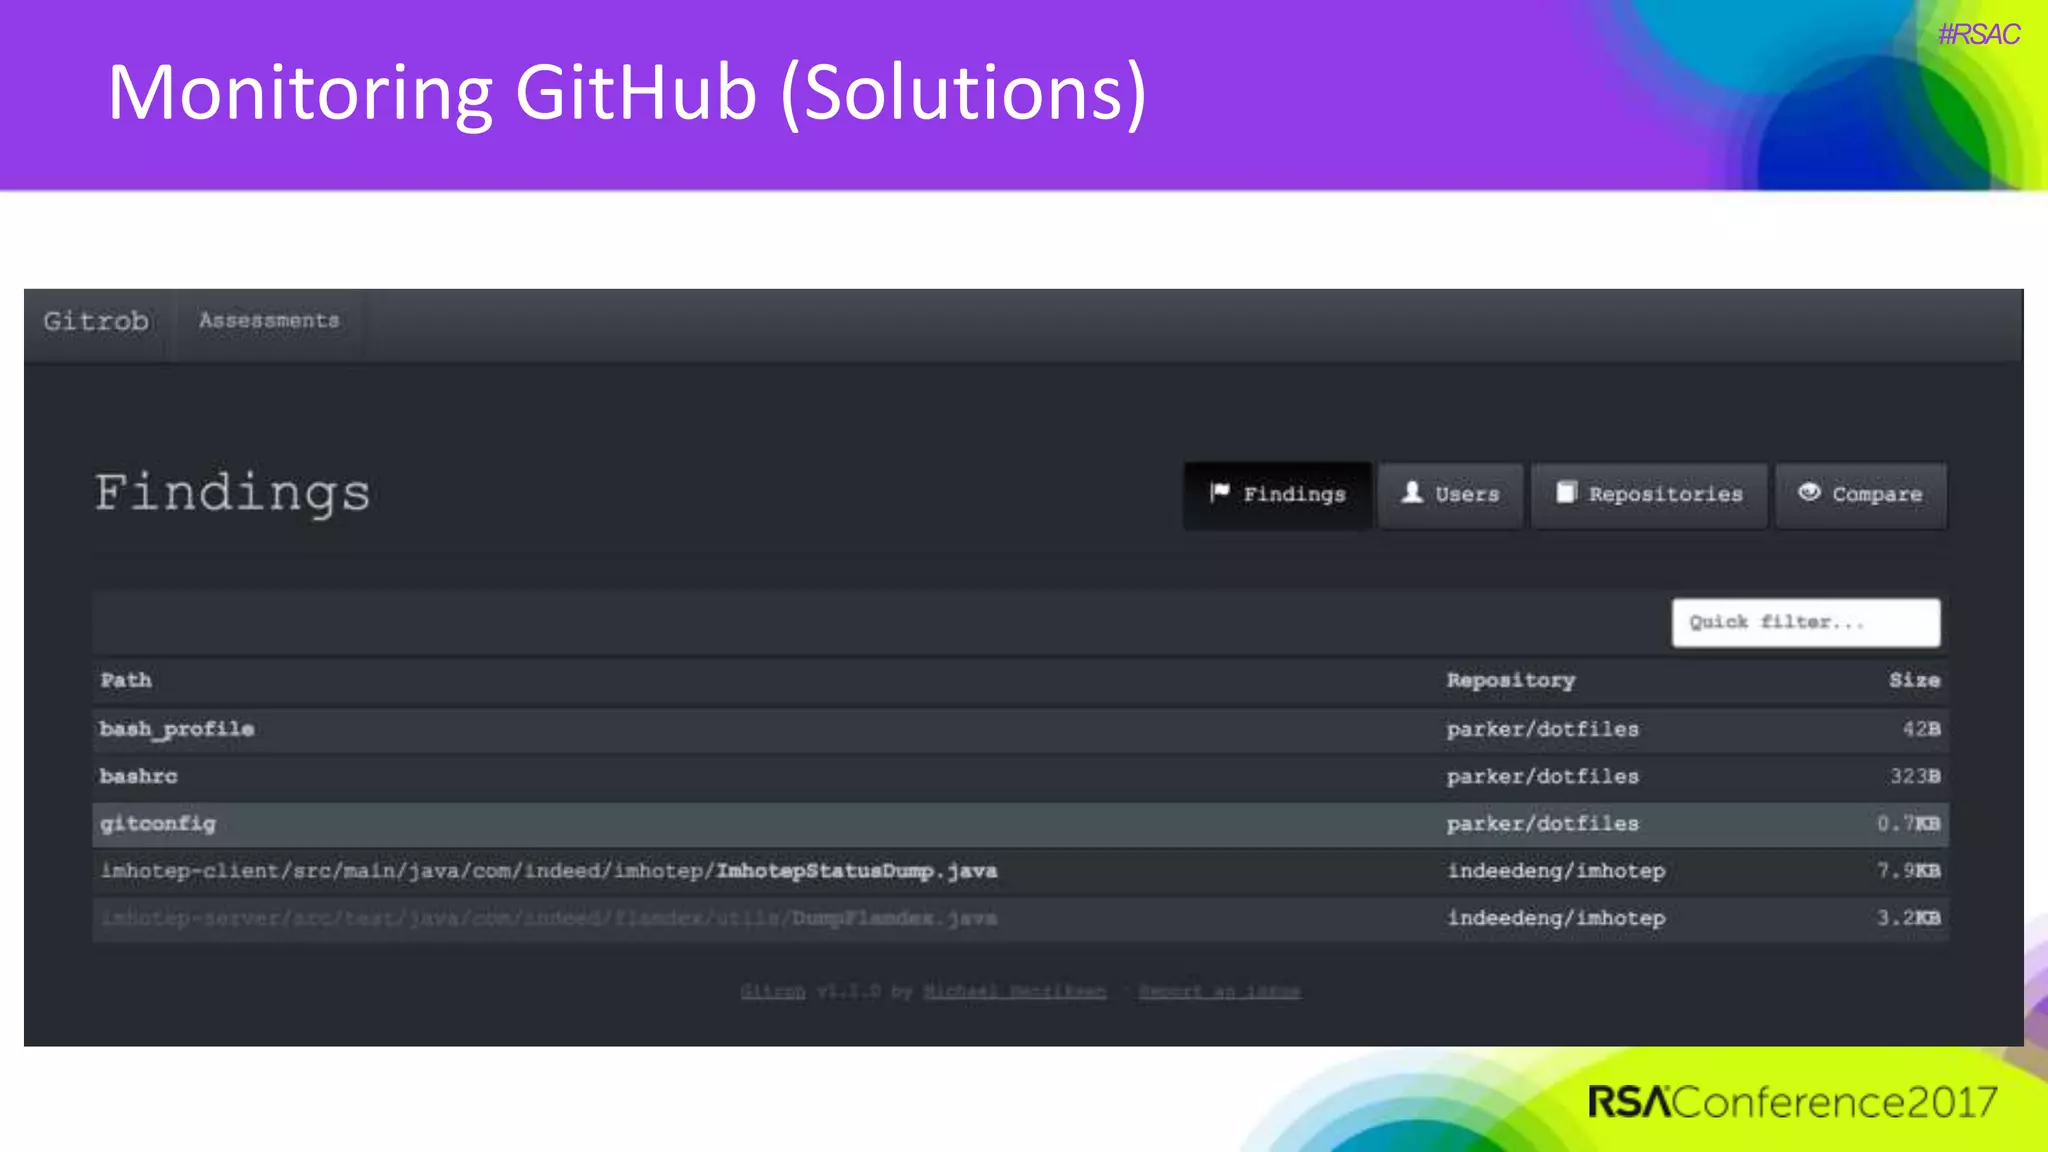Select indeedeng/imhotep in DumpFlamdex.java row

pos(1556,918)
